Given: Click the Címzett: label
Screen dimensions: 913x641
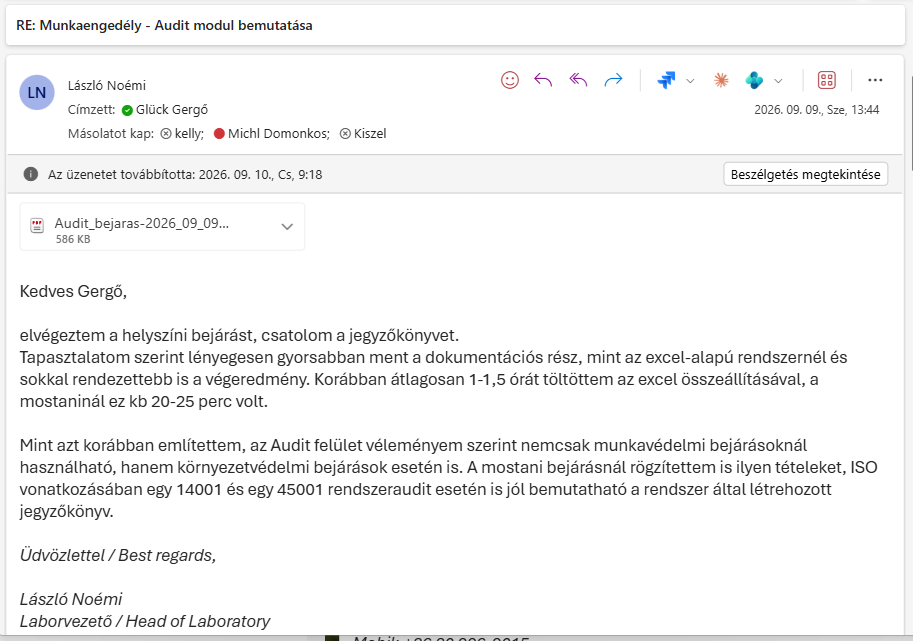Looking at the screenshot, I should (91, 109).
